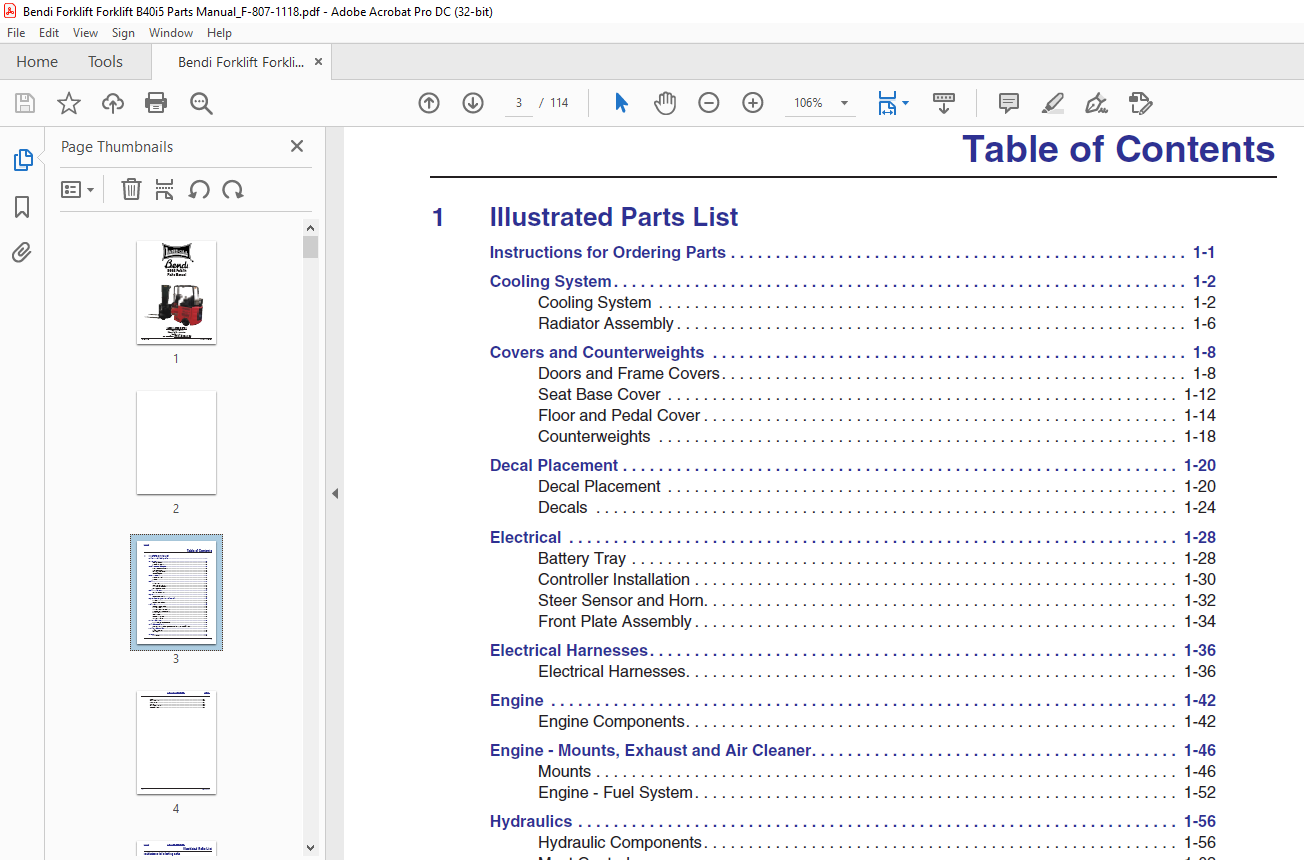Click the upload to cloud icon
This screenshot has height=860, width=1304.
click(113, 103)
